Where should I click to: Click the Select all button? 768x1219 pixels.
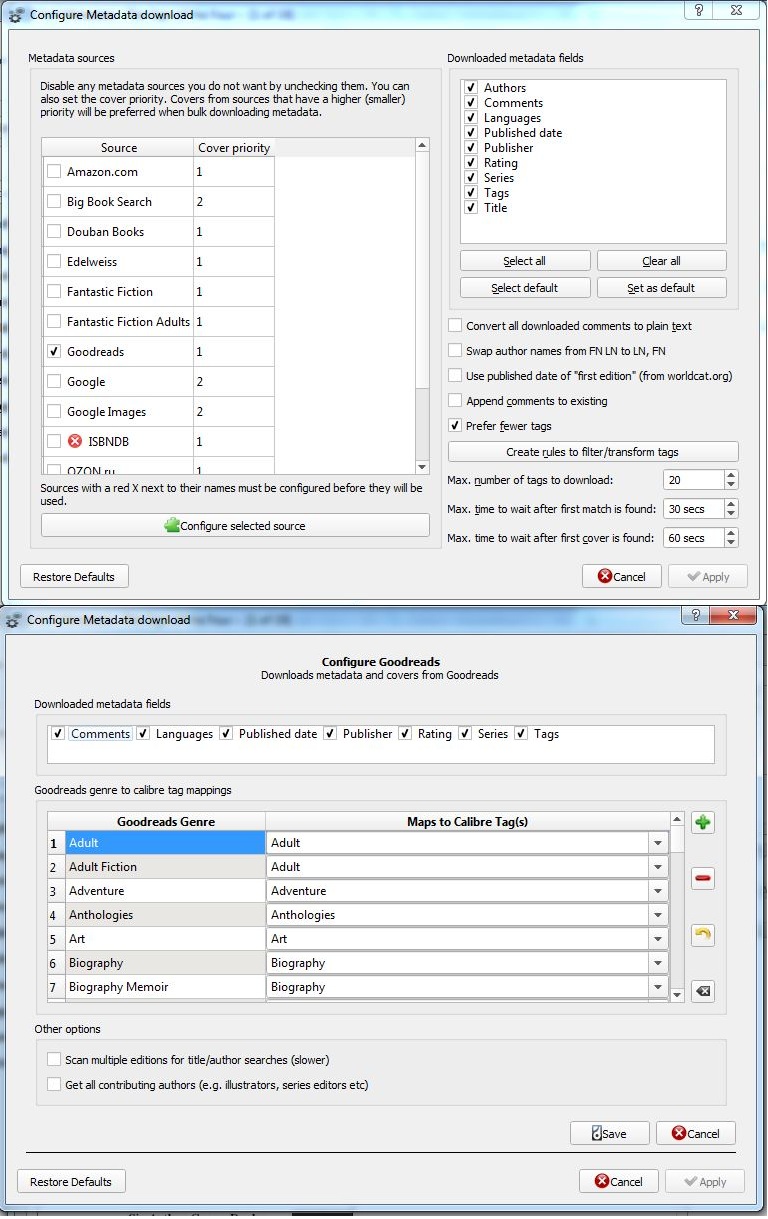pos(524,261)
